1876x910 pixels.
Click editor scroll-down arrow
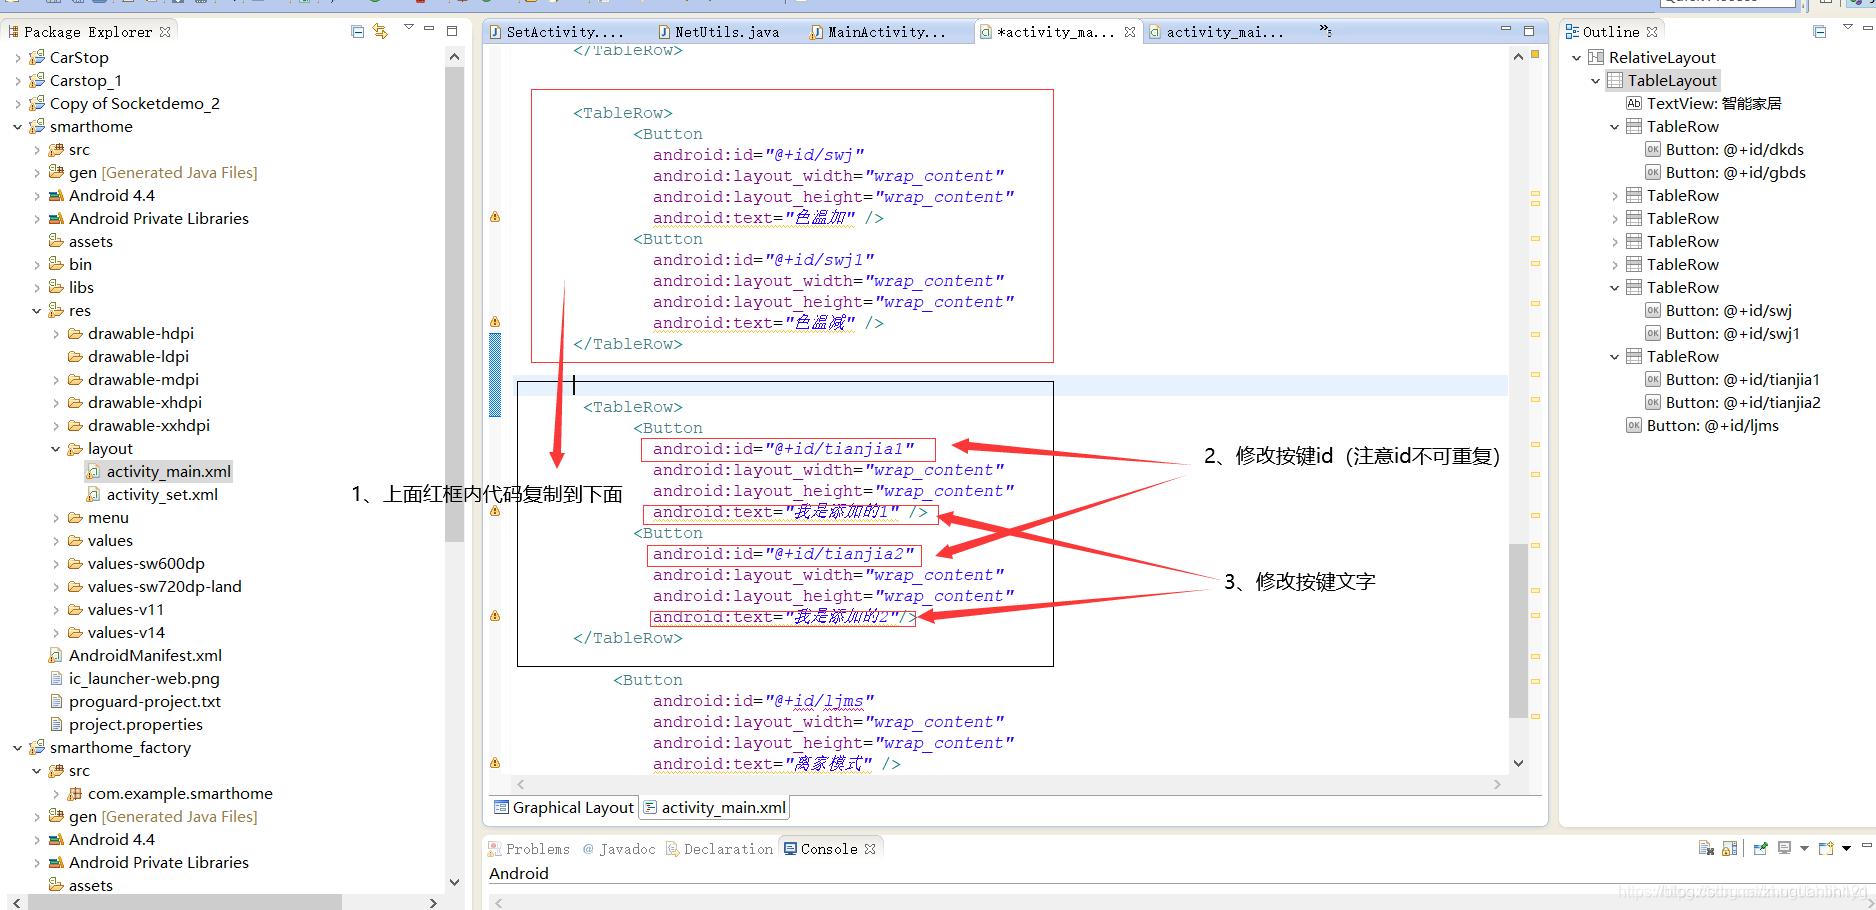[1518, 763]
